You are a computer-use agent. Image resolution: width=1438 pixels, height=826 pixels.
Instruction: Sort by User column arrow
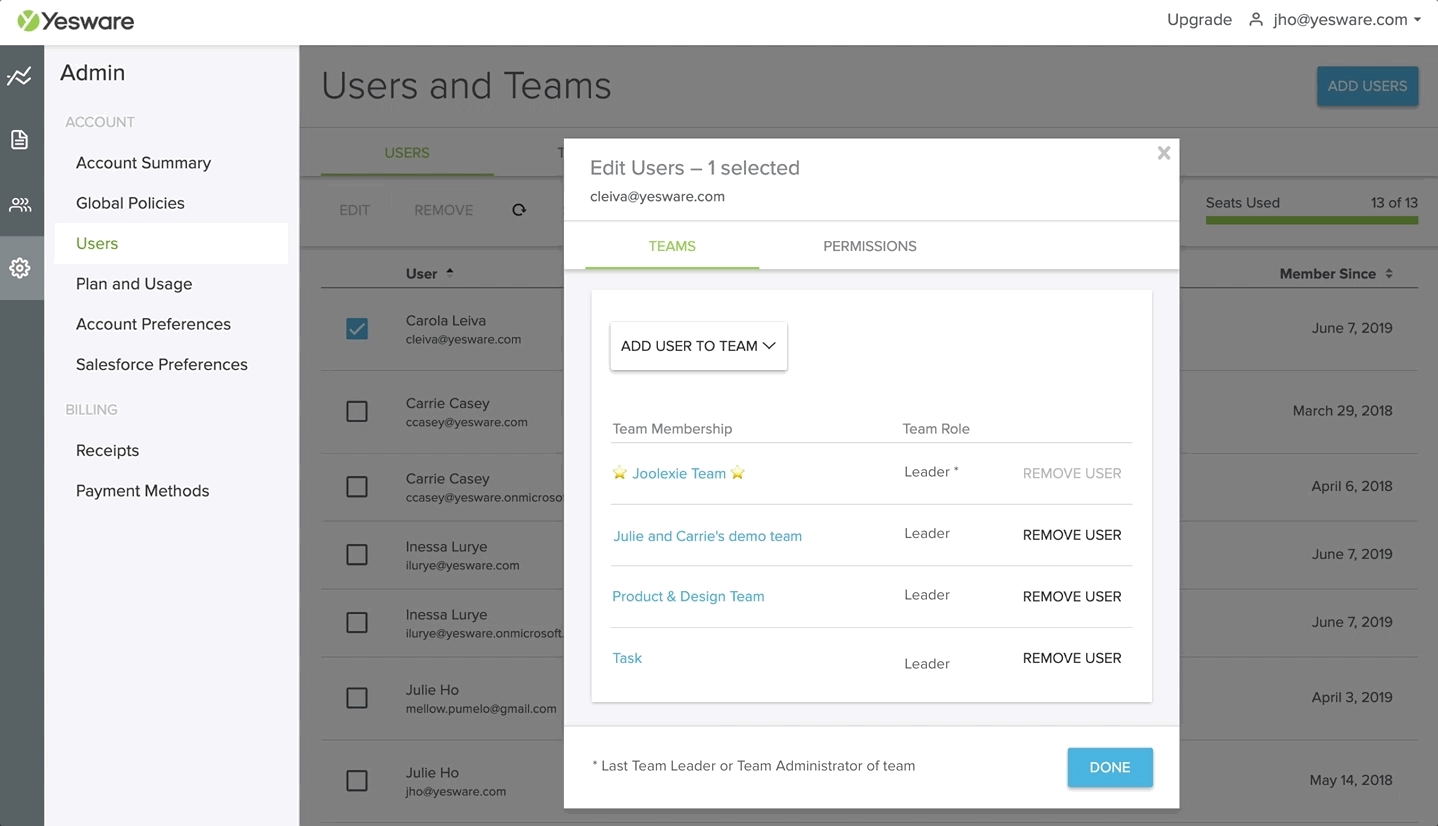point(450,272)
